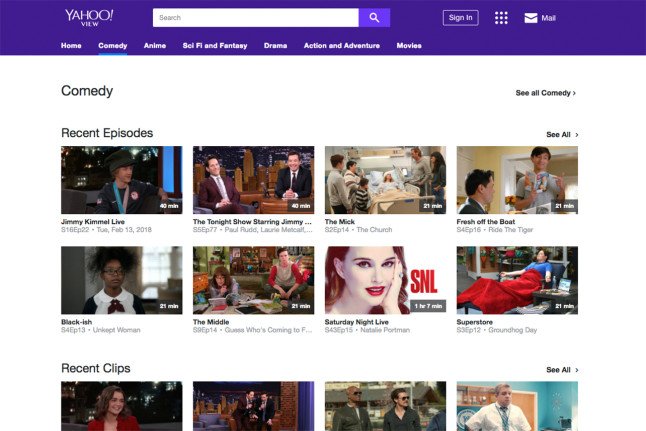
Task: Open The Tonight Show episode thumbnail
Action: (x=253, y=180)
